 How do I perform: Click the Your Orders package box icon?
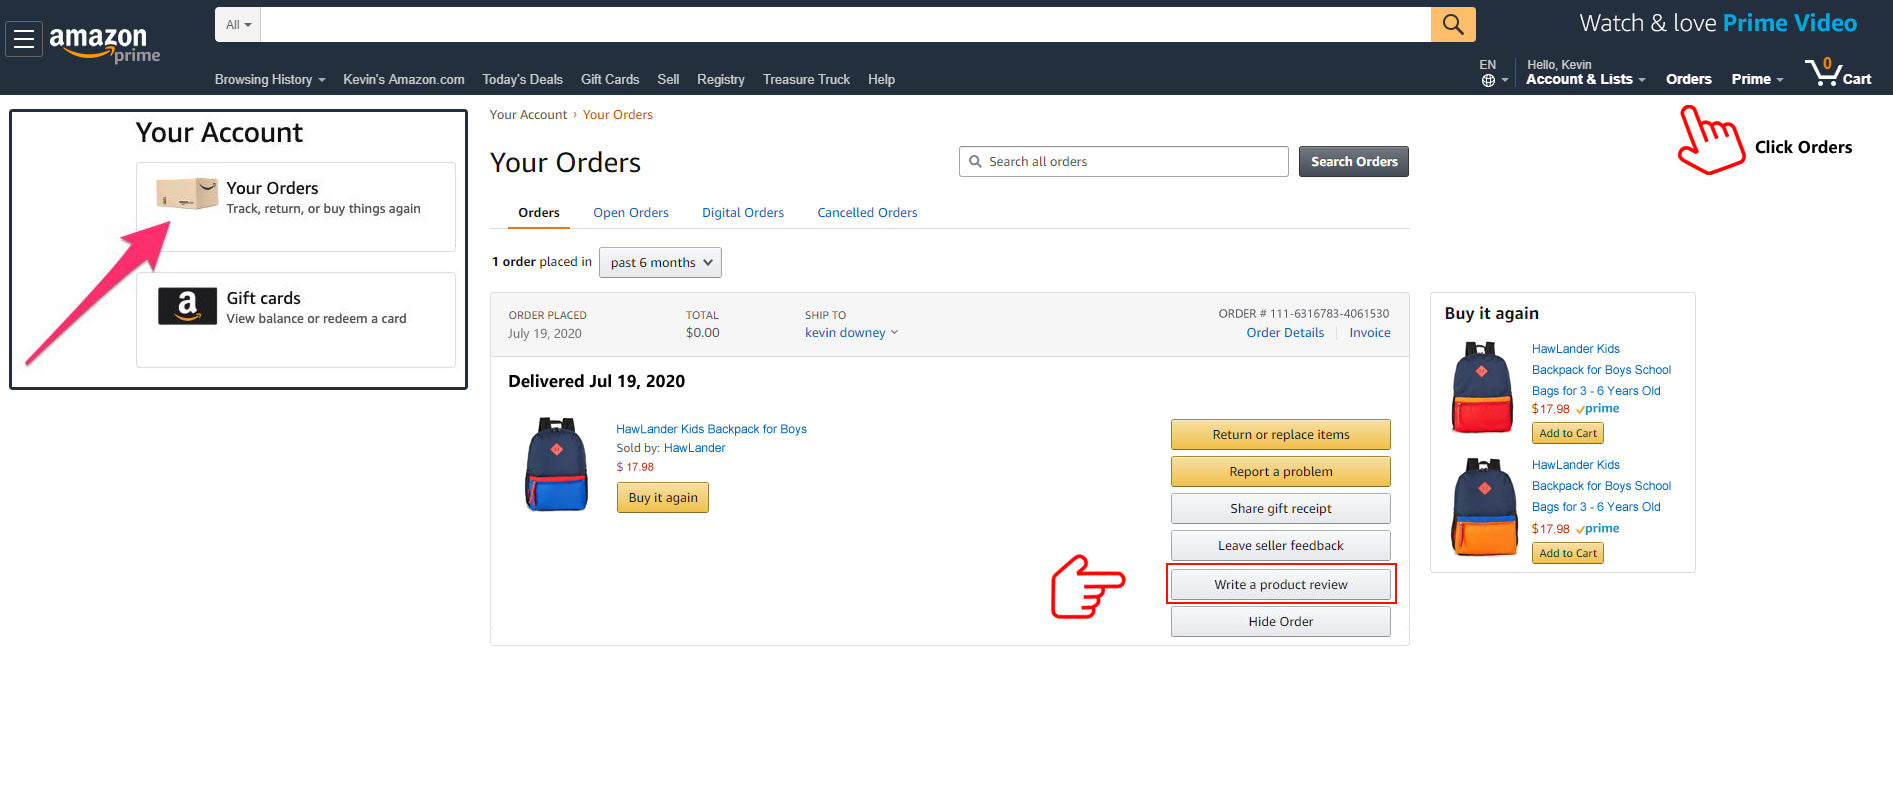point(187,193)
